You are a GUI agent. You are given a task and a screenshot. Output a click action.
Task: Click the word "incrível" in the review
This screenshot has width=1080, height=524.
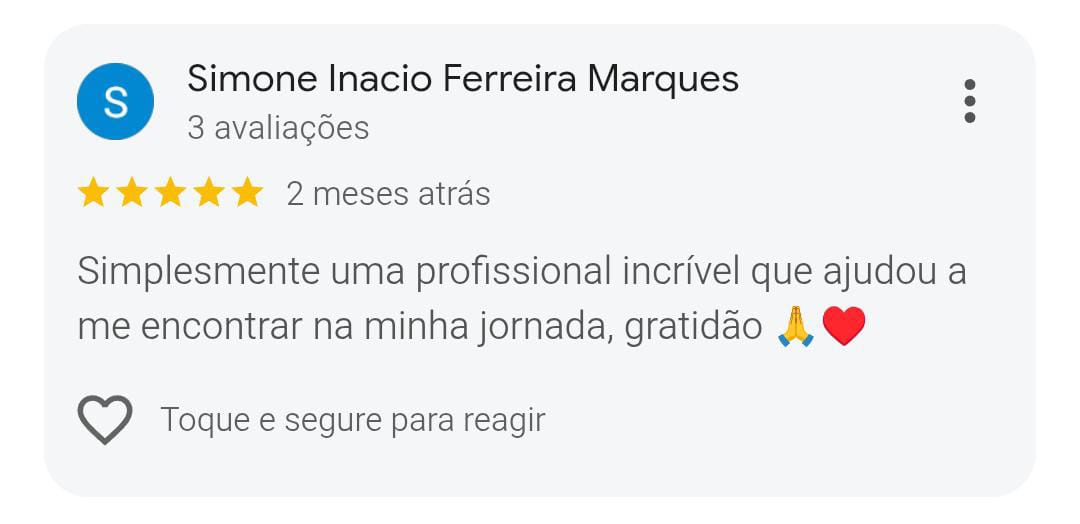point(681,272)
